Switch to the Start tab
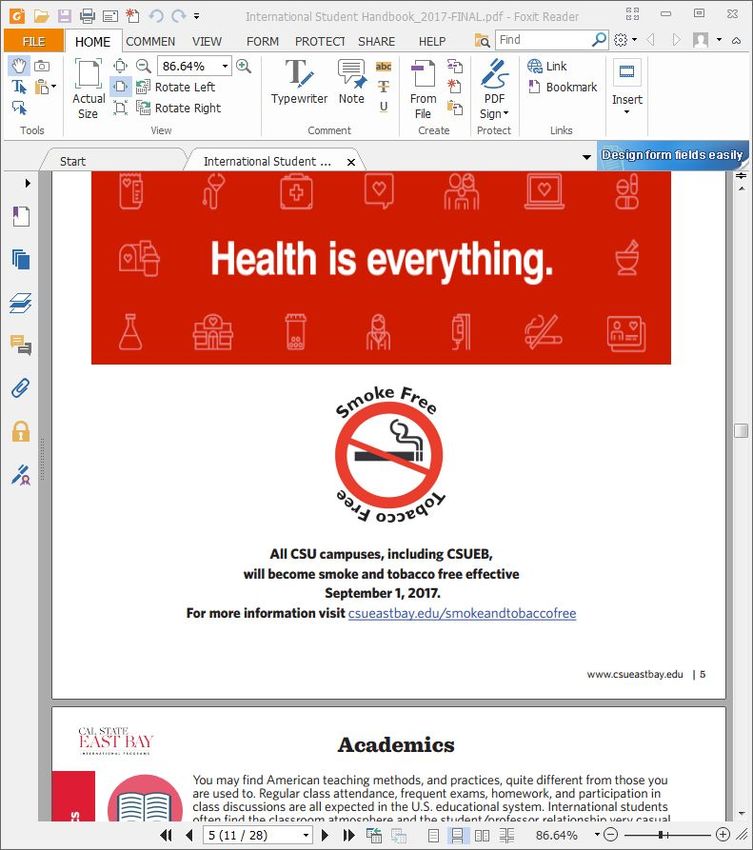Screen dimensions: 753x850 [73, 162]
